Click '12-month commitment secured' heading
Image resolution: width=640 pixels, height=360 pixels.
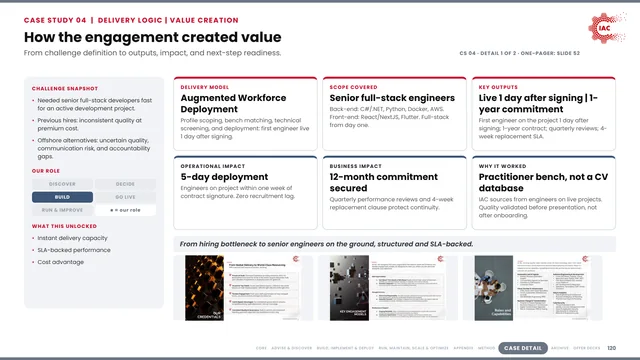(x=383, y=182)
